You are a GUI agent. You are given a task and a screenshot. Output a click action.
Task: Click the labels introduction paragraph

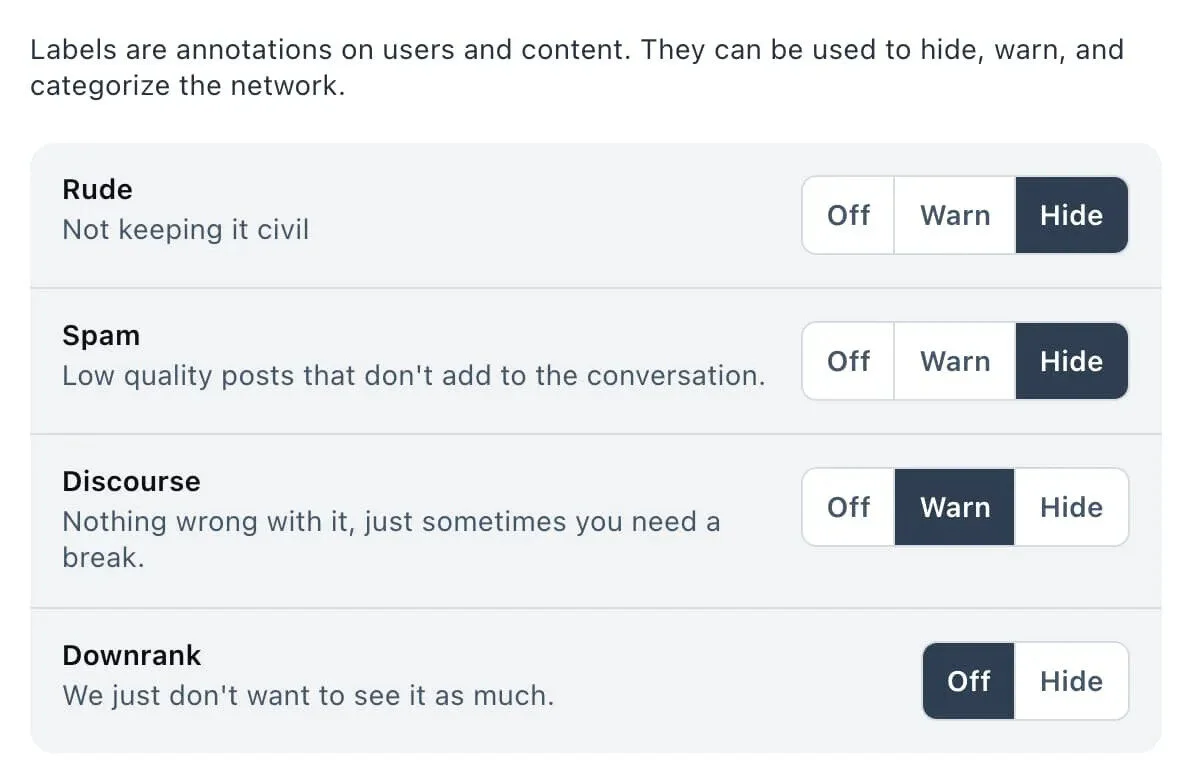click(577, 67)
